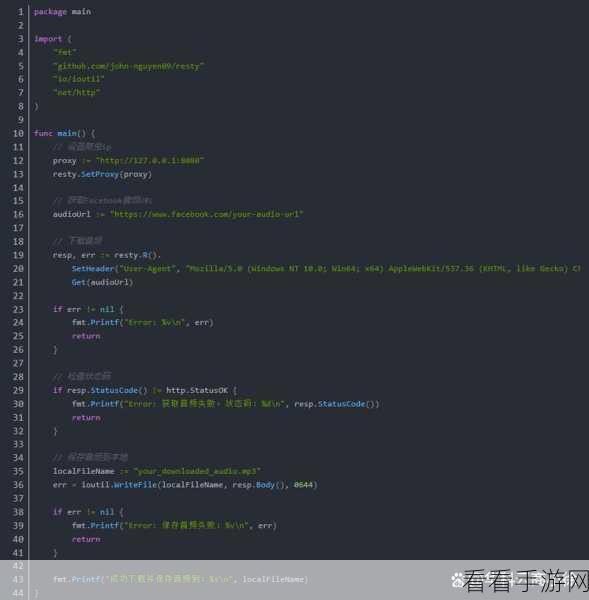The image size is (589, 600).
Task: Click the "resp.Body()" argument
Action: coord(259,485)
